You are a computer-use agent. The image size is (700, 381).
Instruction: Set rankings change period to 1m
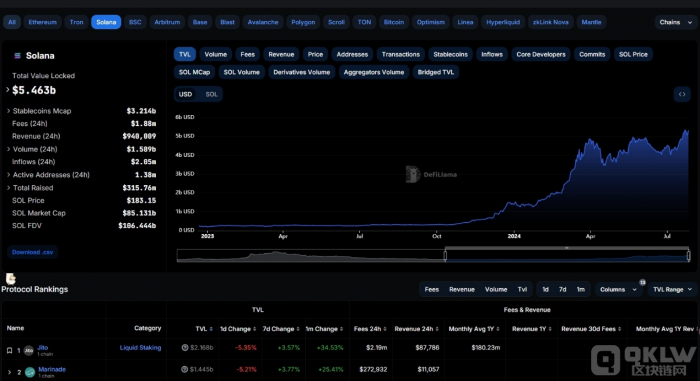click(580, 289)
